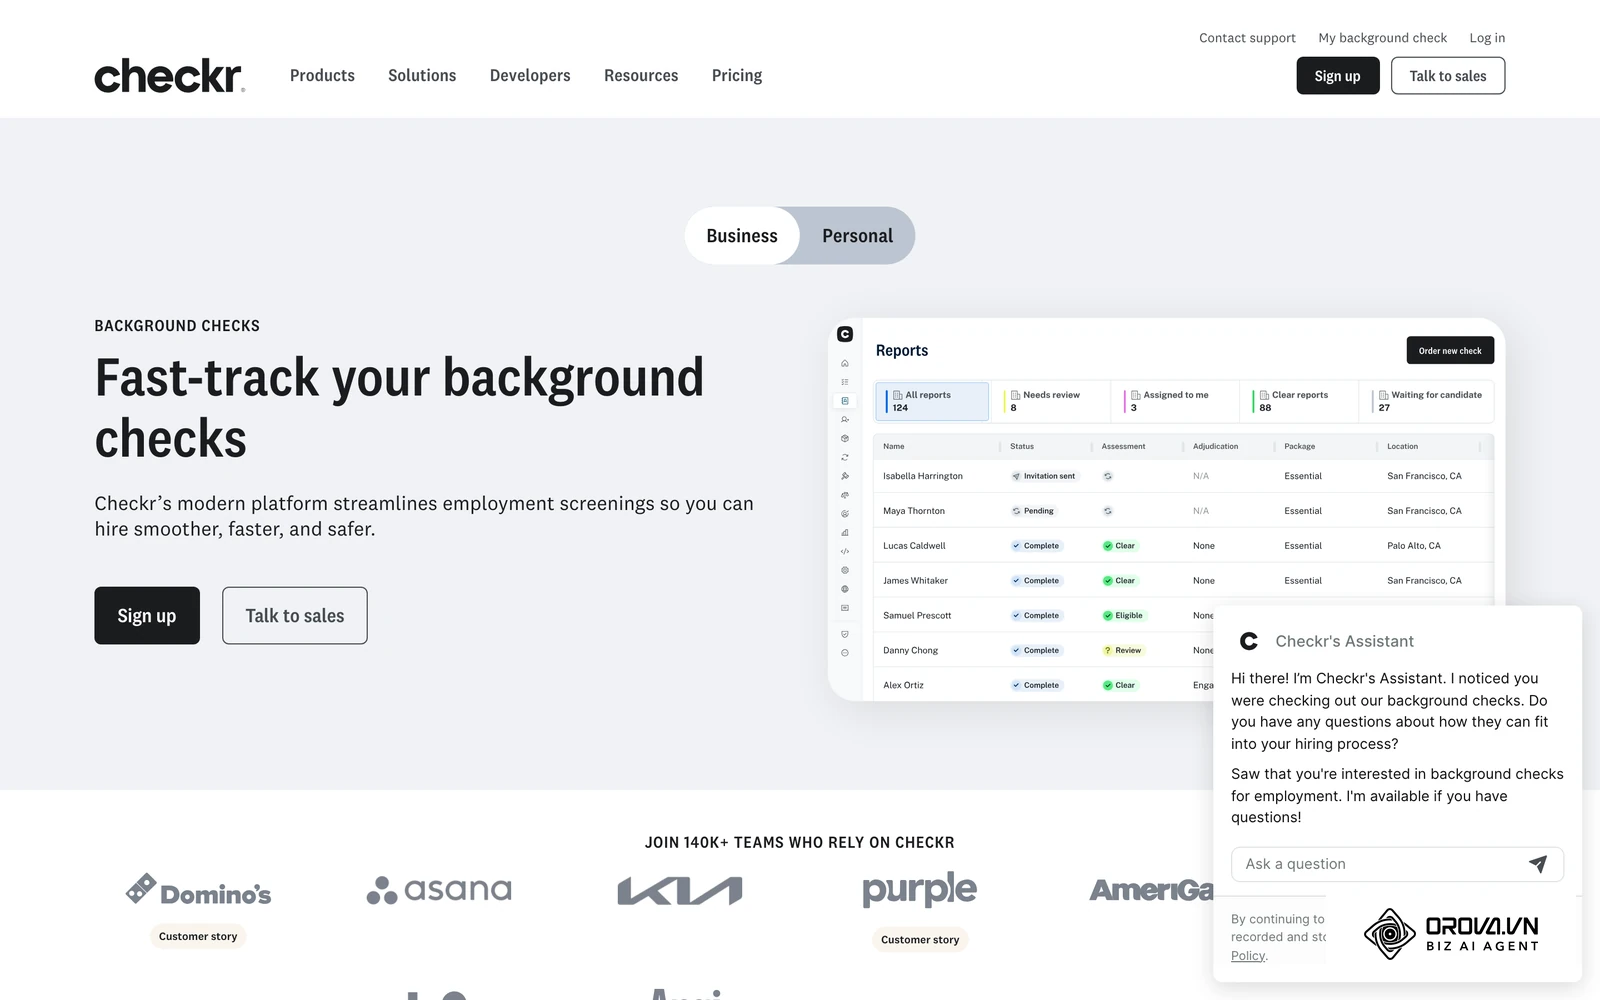Open the Solutions menu
Screen dimensions: 1600x1000
coord(422,76)
